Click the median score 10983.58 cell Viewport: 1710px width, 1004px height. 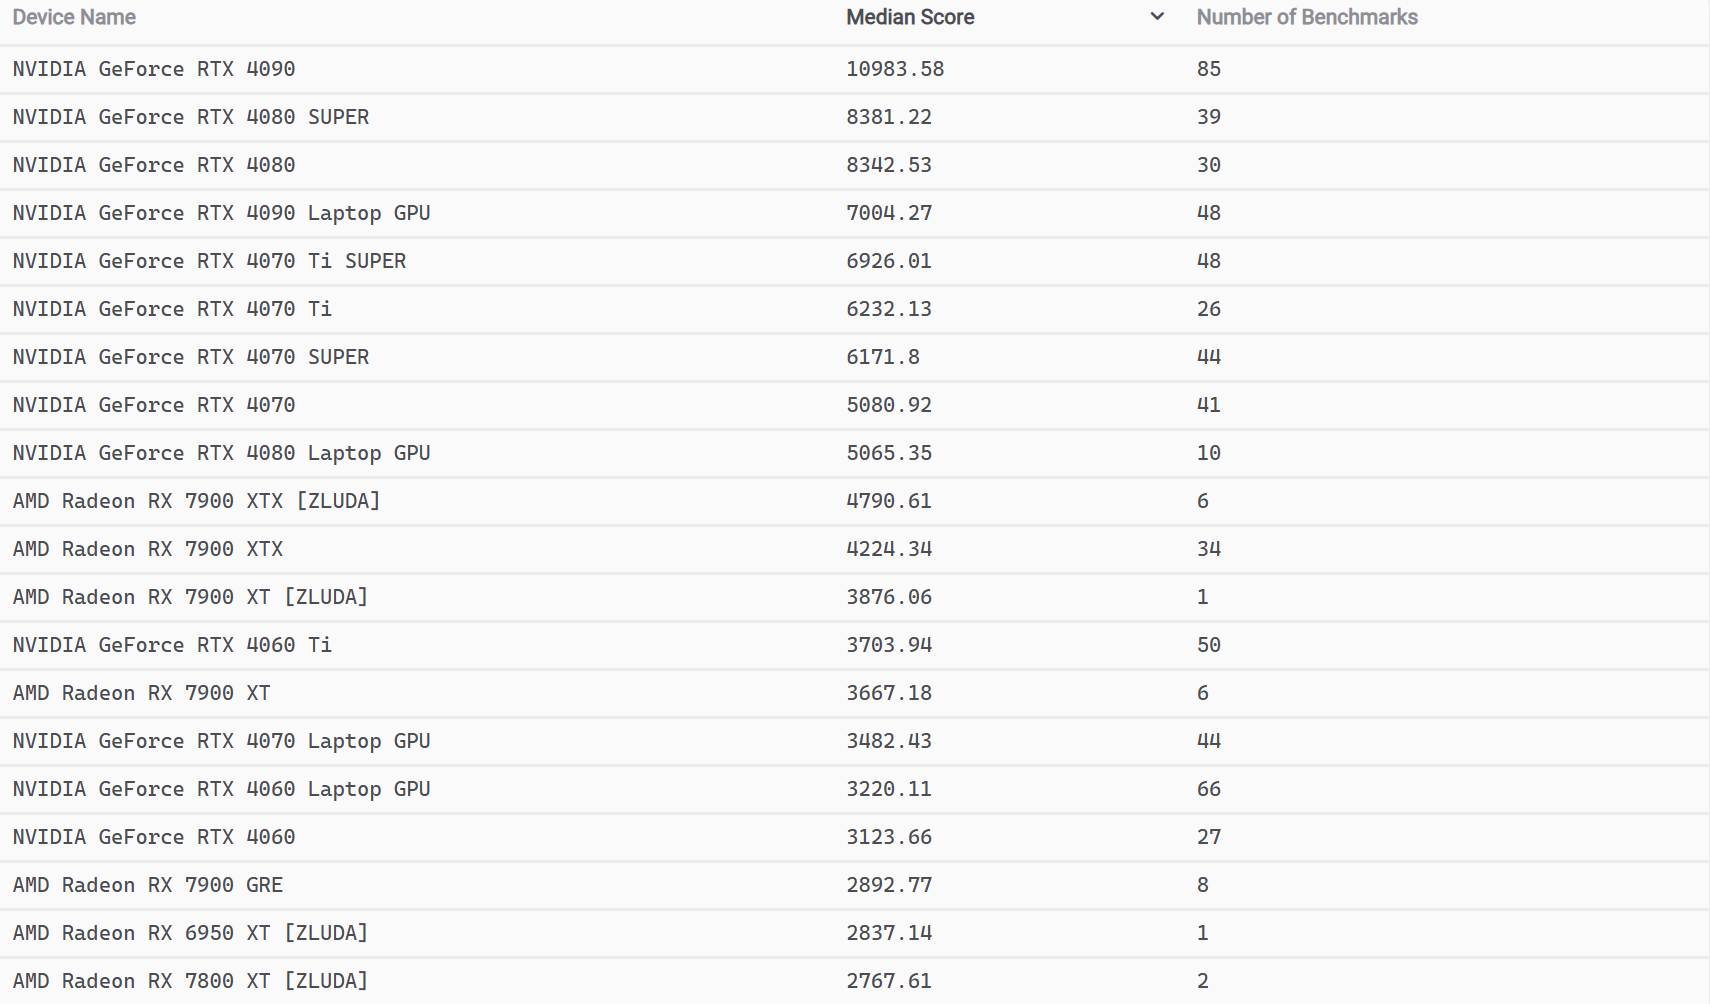pyautogui.click(x=895, y=69)
